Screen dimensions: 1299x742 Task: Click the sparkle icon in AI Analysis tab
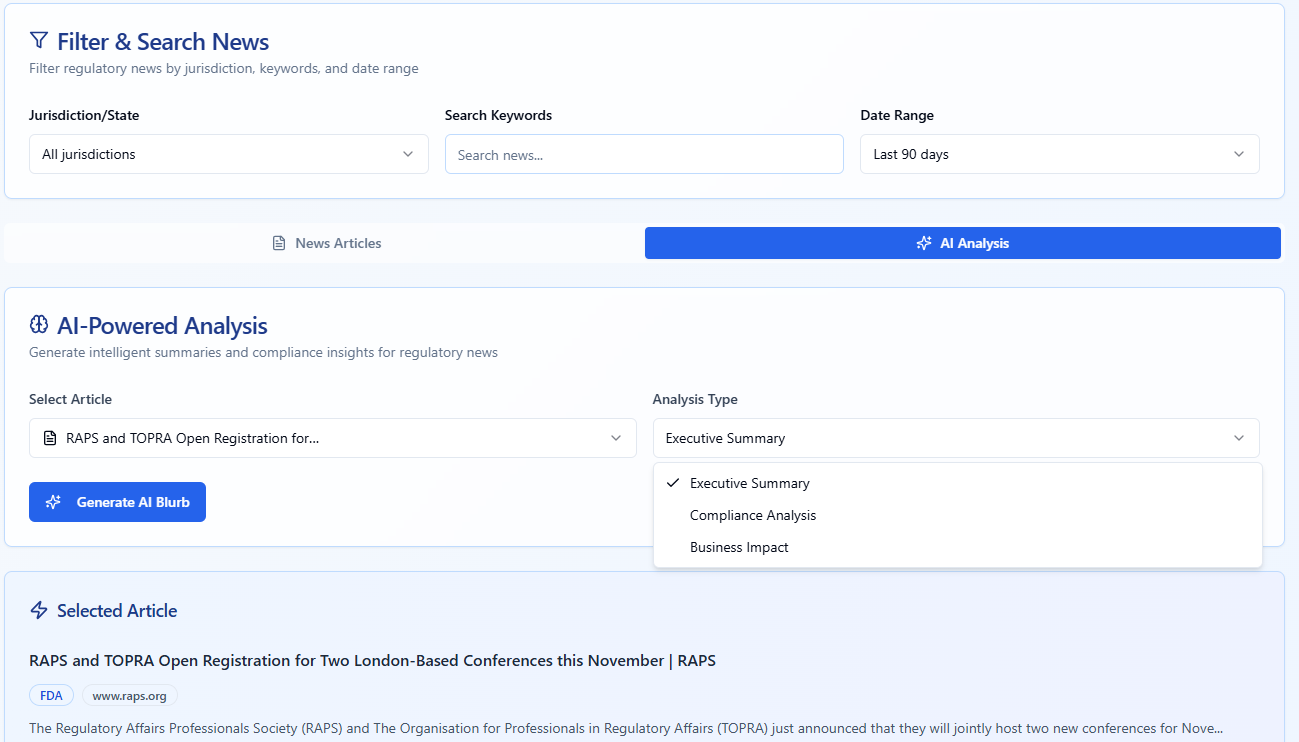pyautogui.click(x=924, y=243)
